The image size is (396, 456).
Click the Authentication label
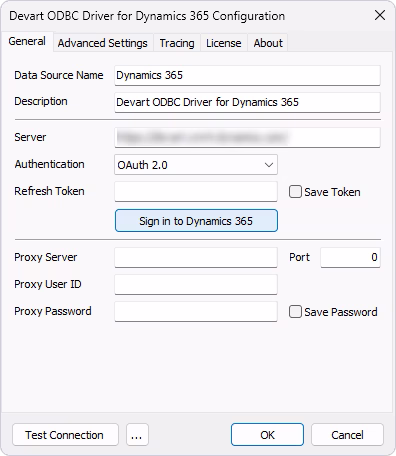(x=49, y=164)
